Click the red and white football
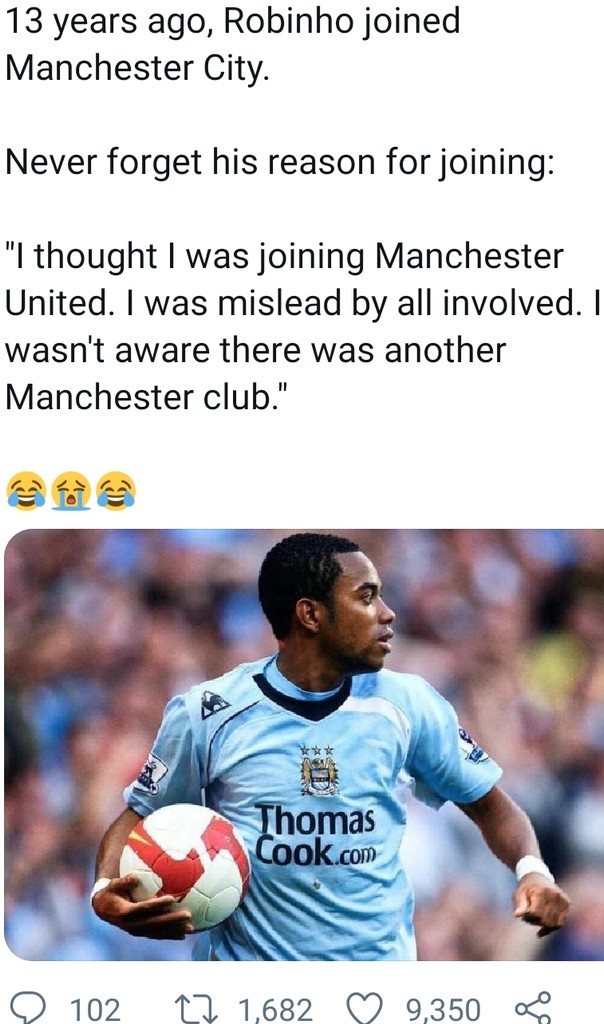The height and width of the screenshot is (1024, 604). point(185,867)
